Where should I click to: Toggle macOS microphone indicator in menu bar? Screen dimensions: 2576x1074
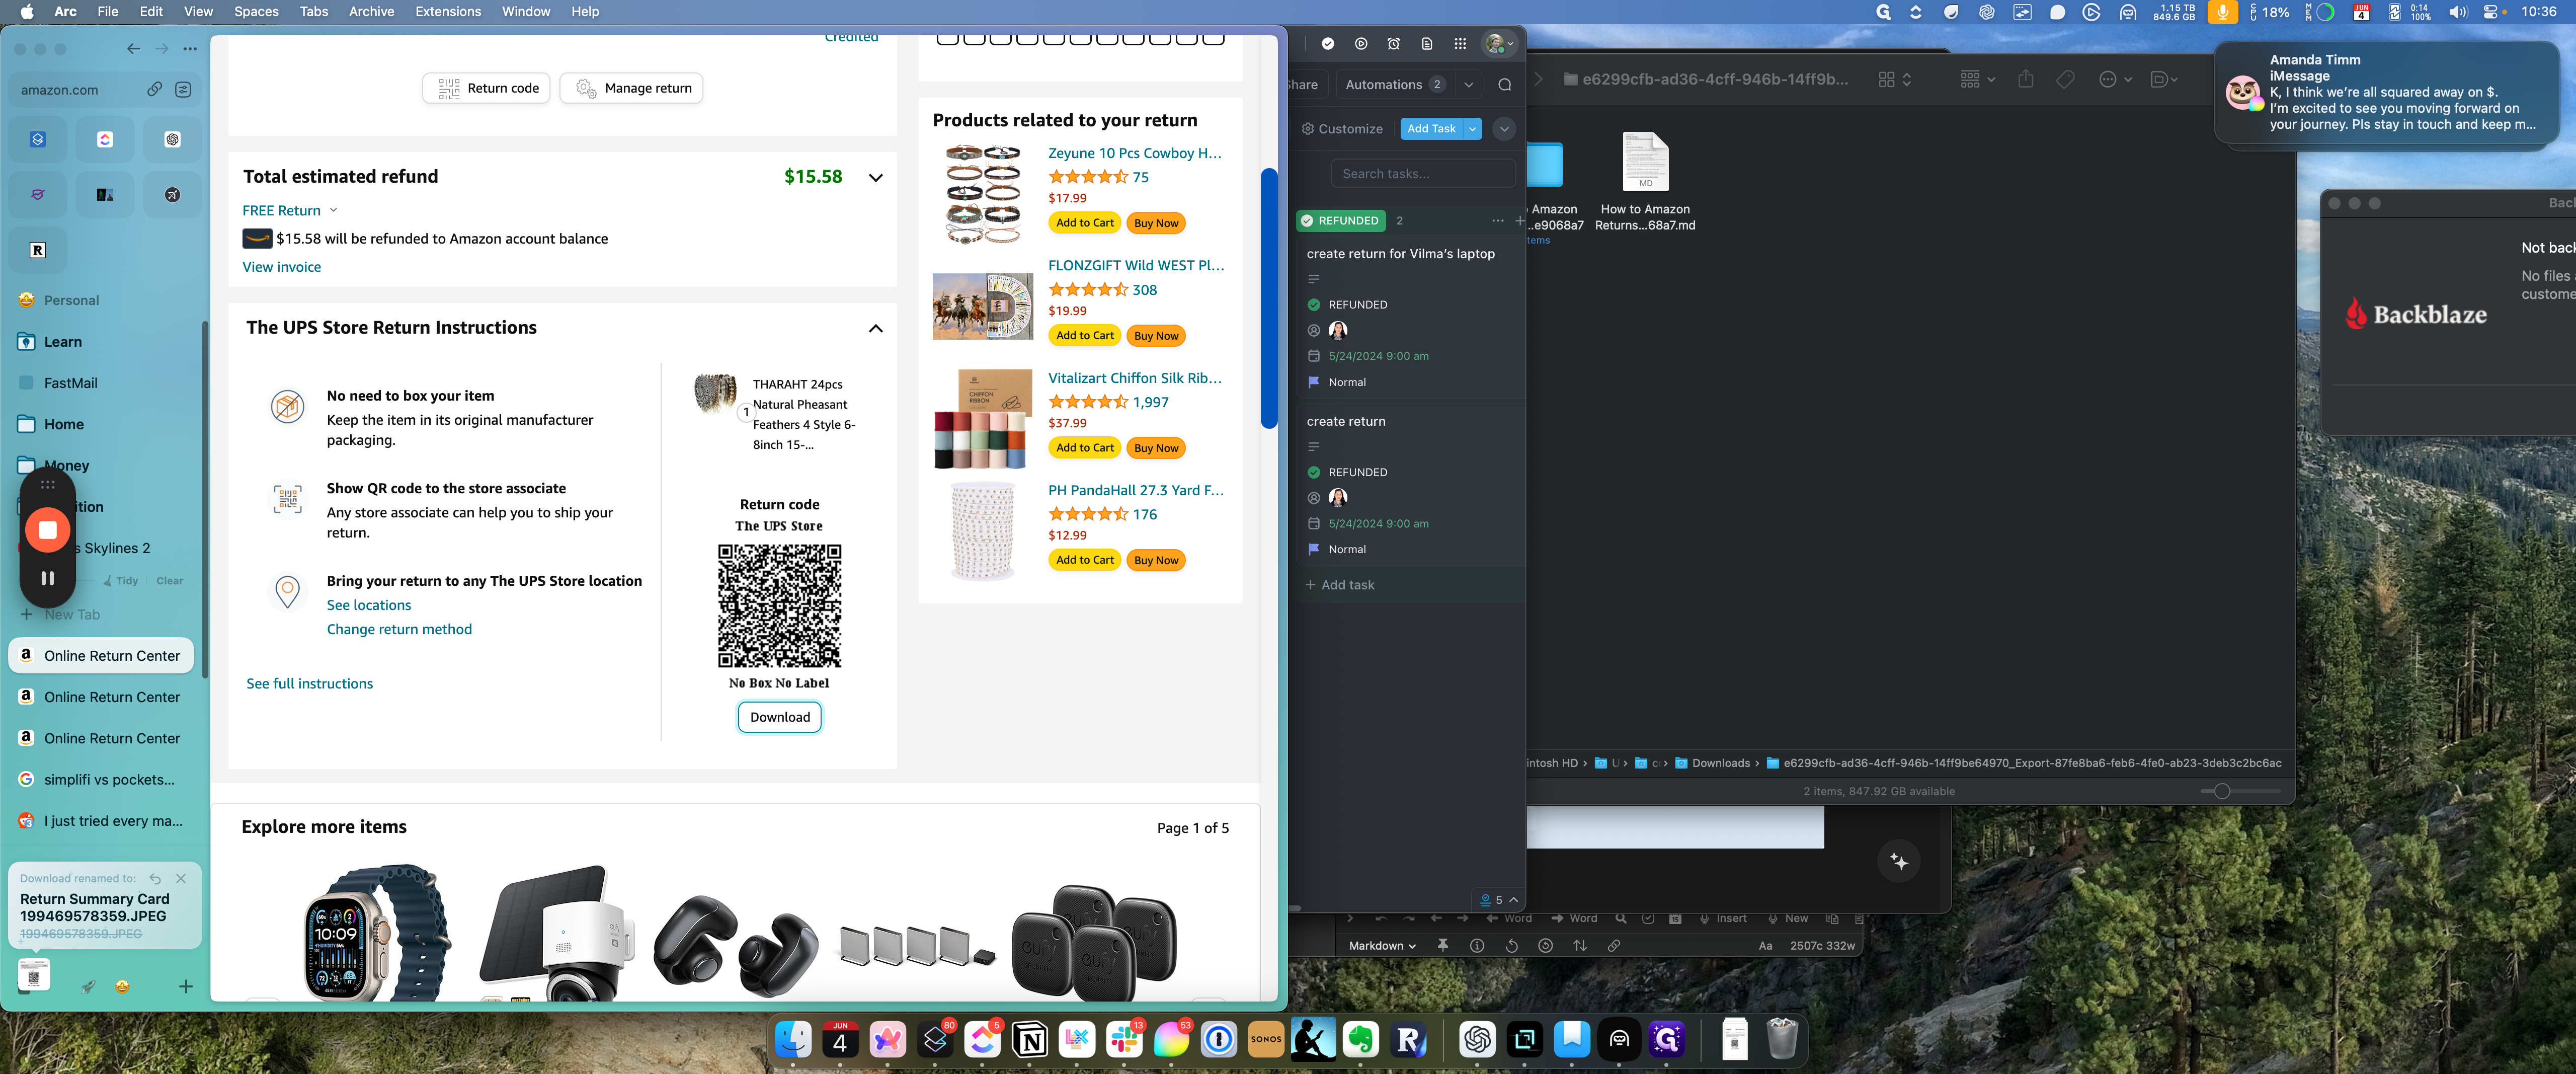point(2222,12)
